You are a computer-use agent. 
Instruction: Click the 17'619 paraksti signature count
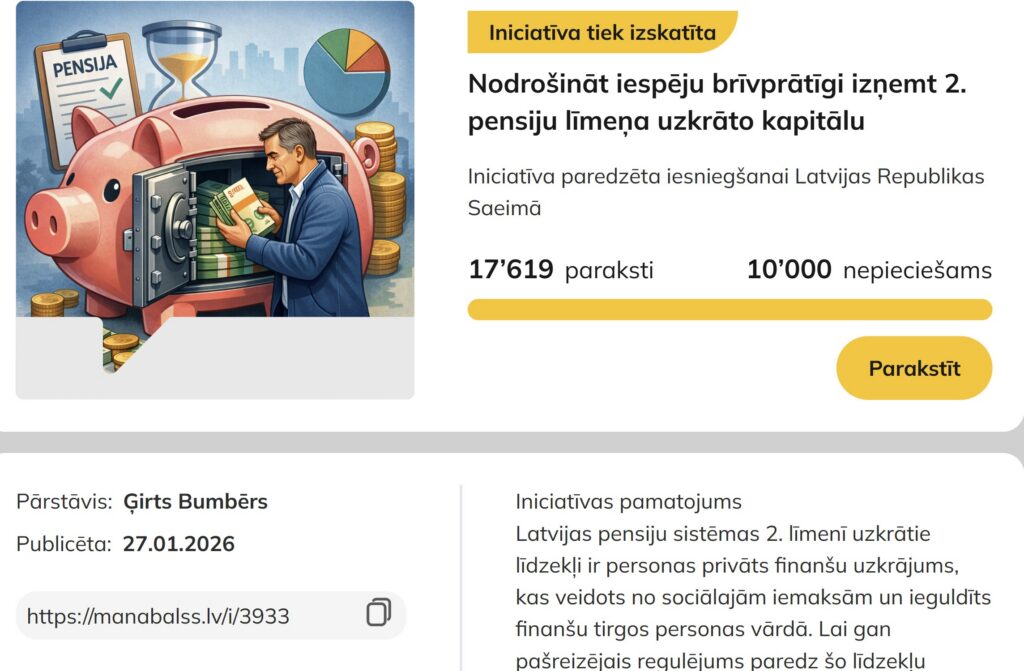pos(560,270)
